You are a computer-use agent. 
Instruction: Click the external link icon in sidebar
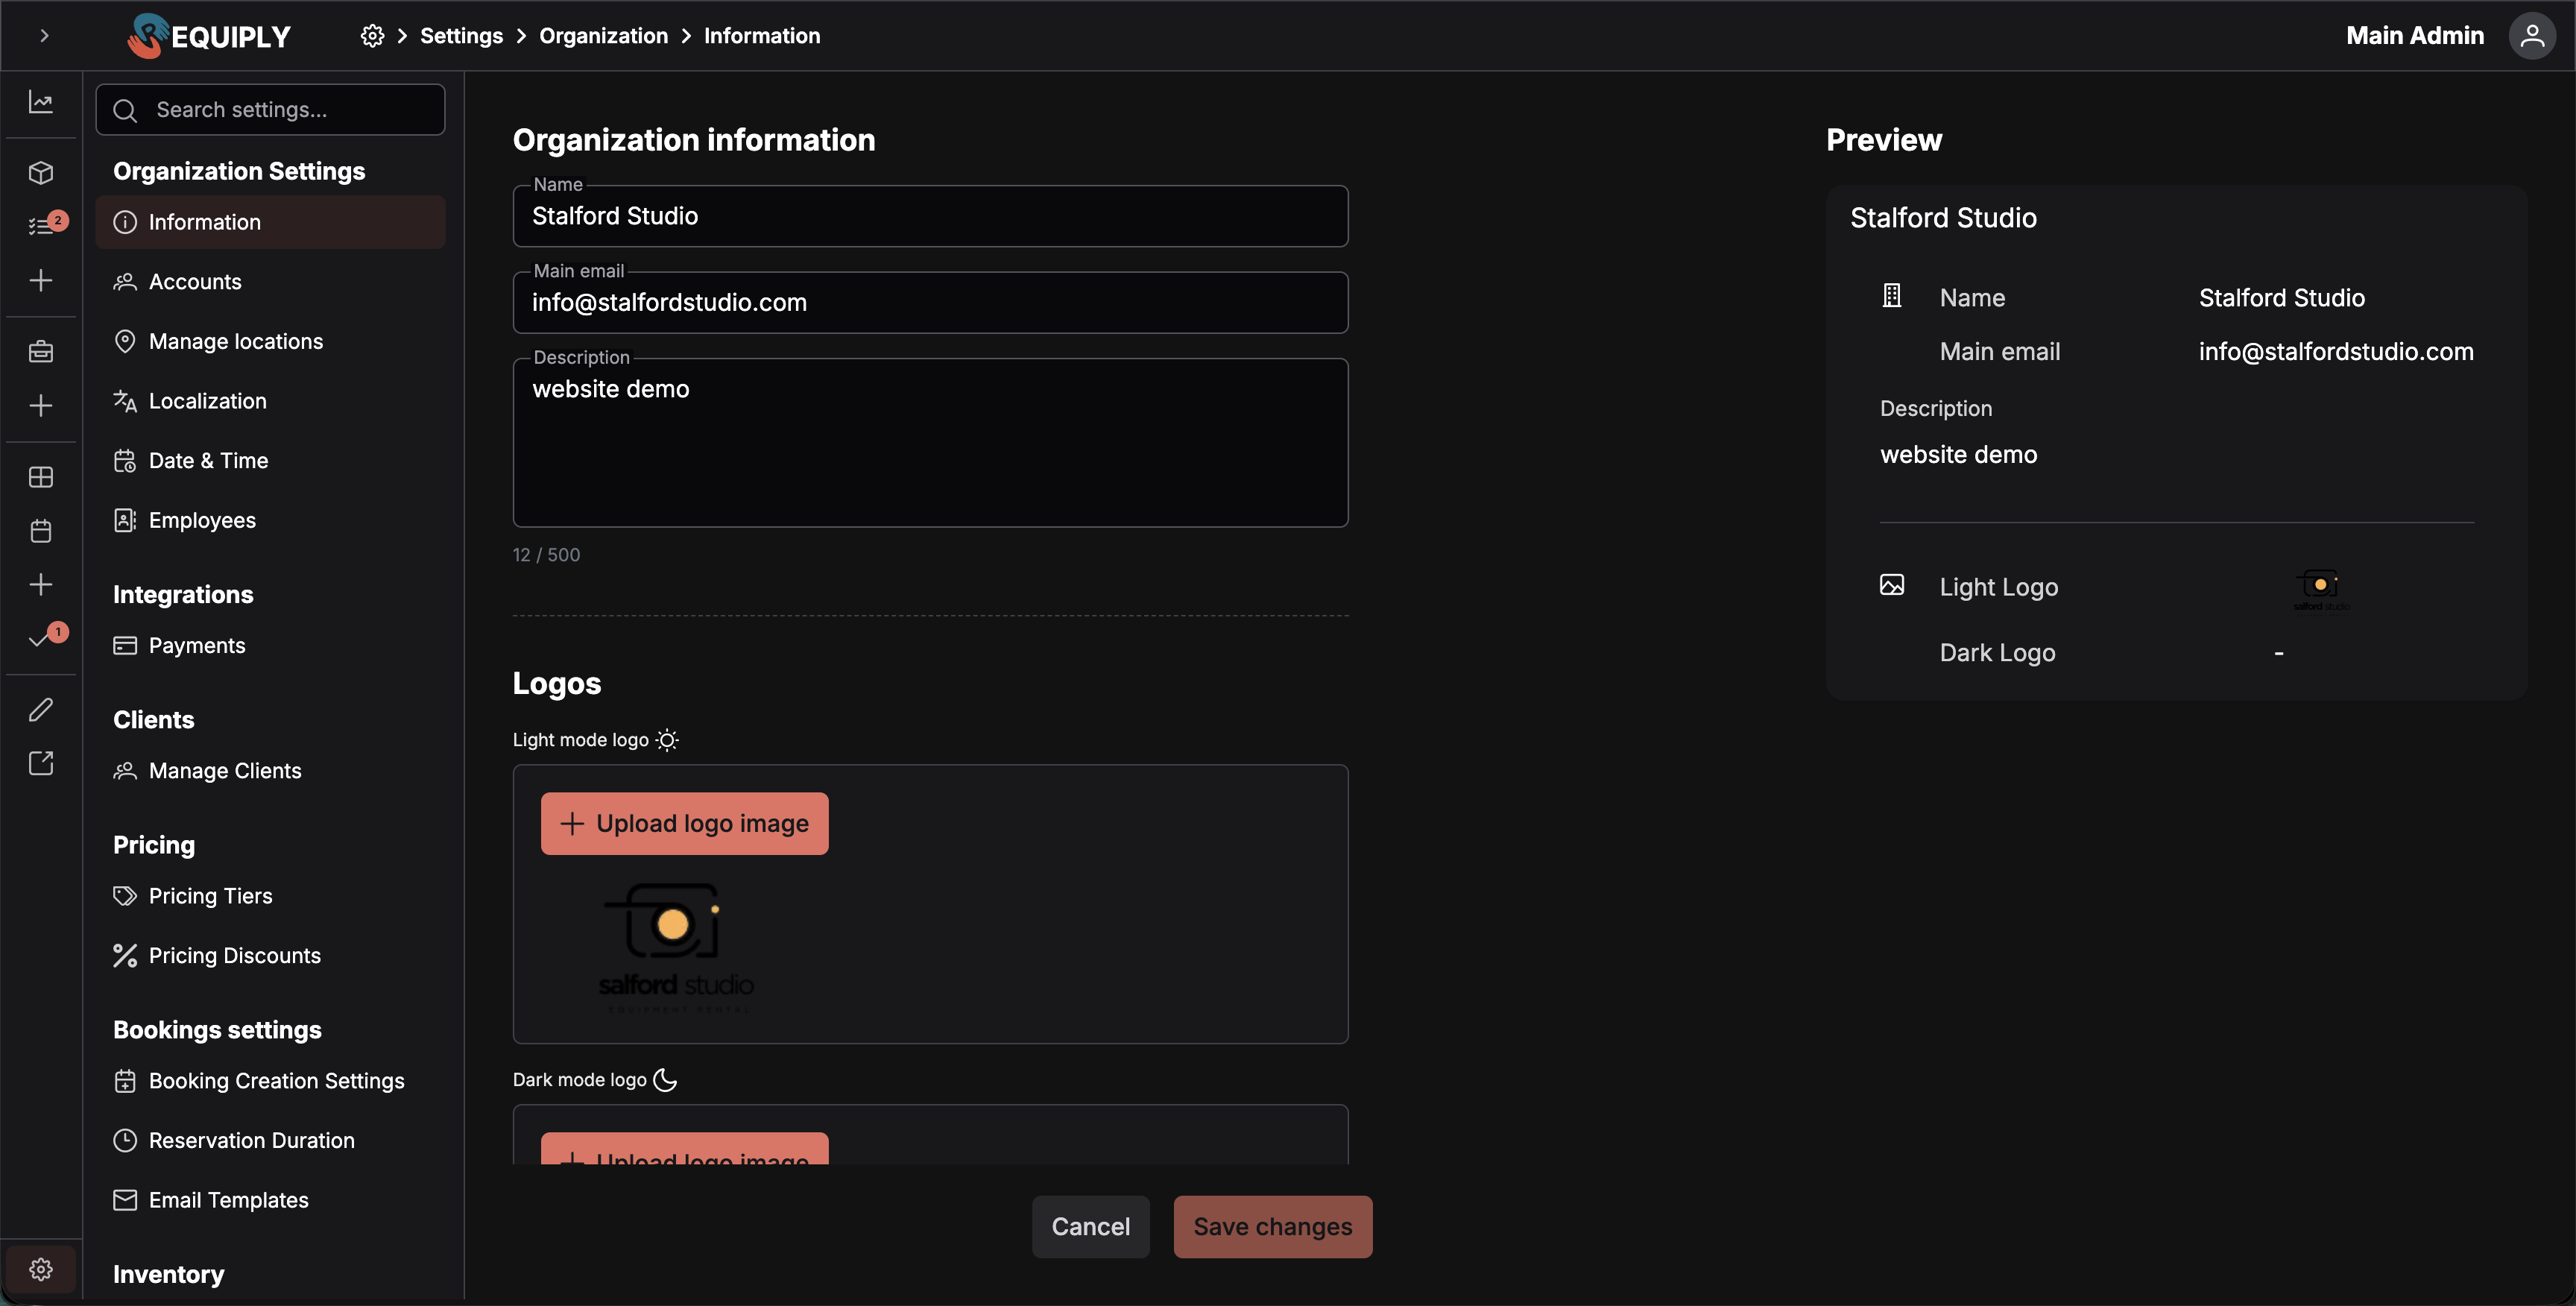coord(41,763)
